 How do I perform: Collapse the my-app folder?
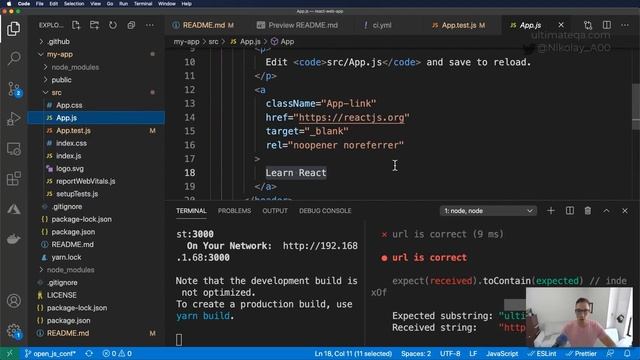60,54
